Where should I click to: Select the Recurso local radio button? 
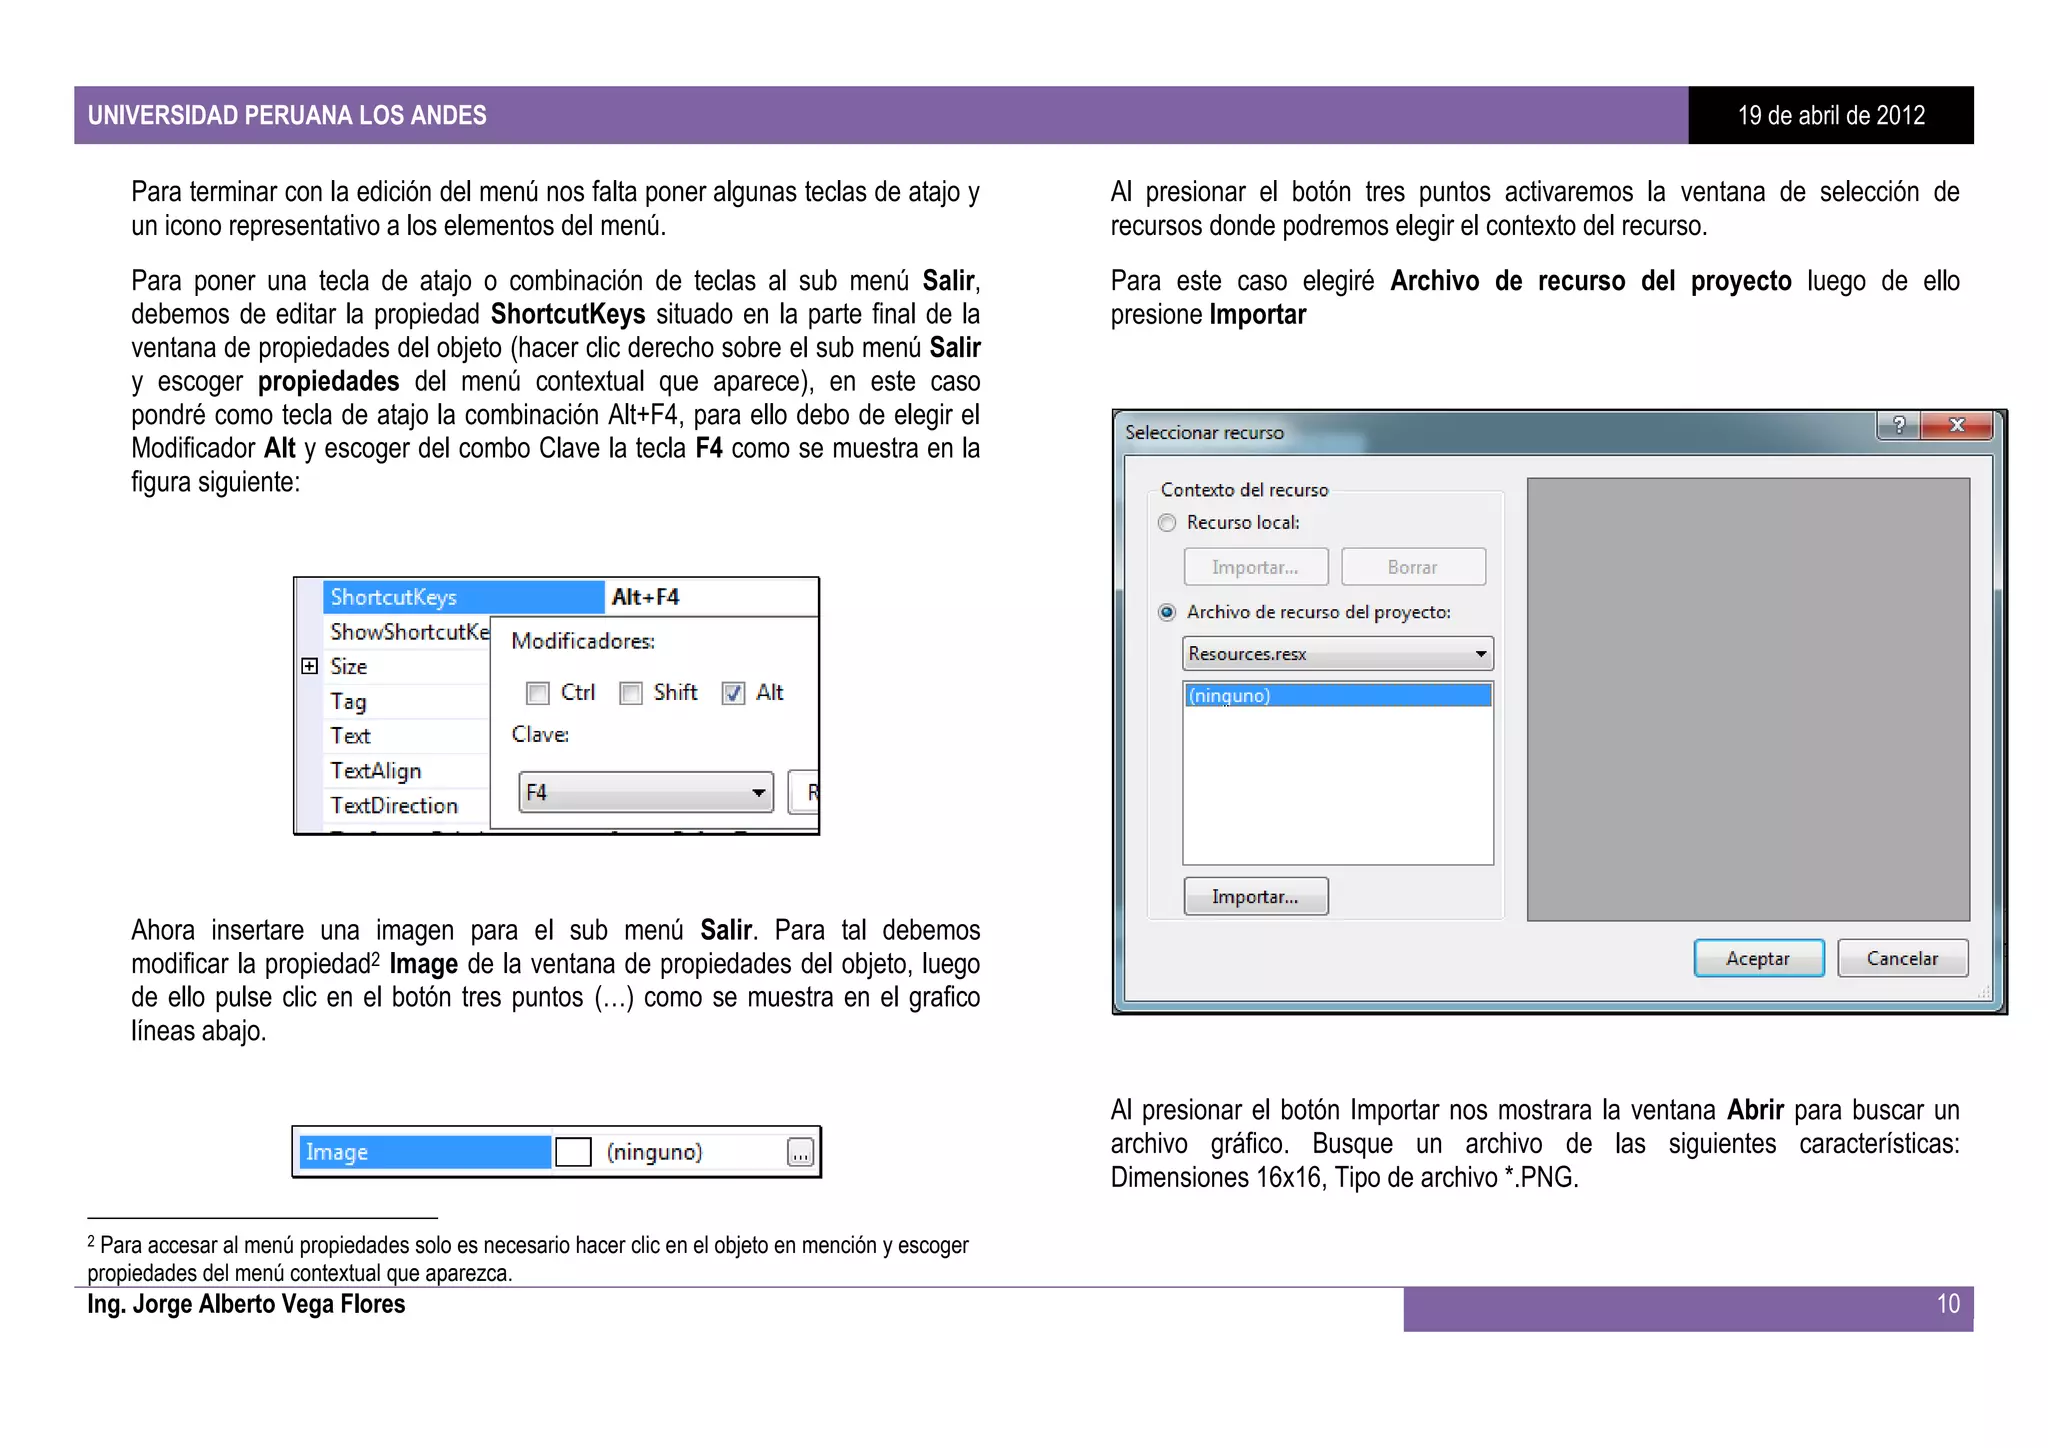click(x=1167, y=523)
